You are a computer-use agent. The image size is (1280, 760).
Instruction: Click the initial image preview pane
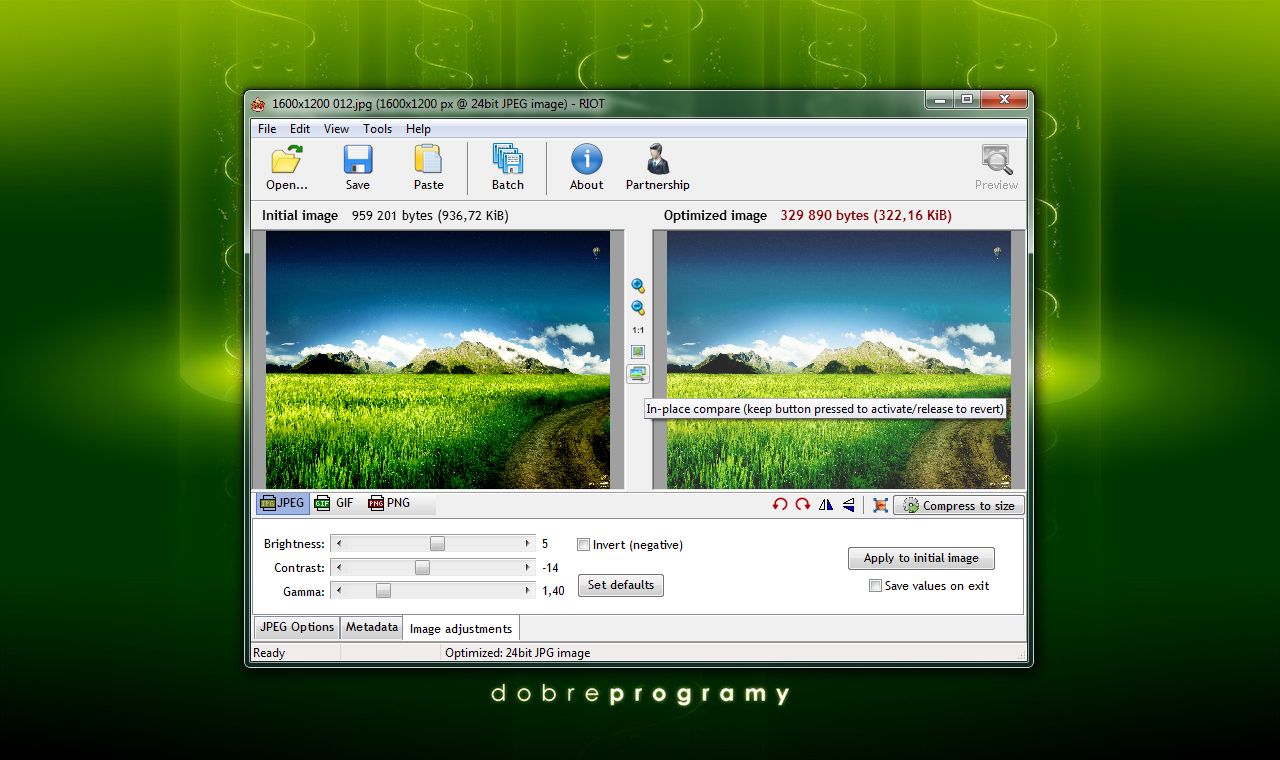click(x=438, y=360)
